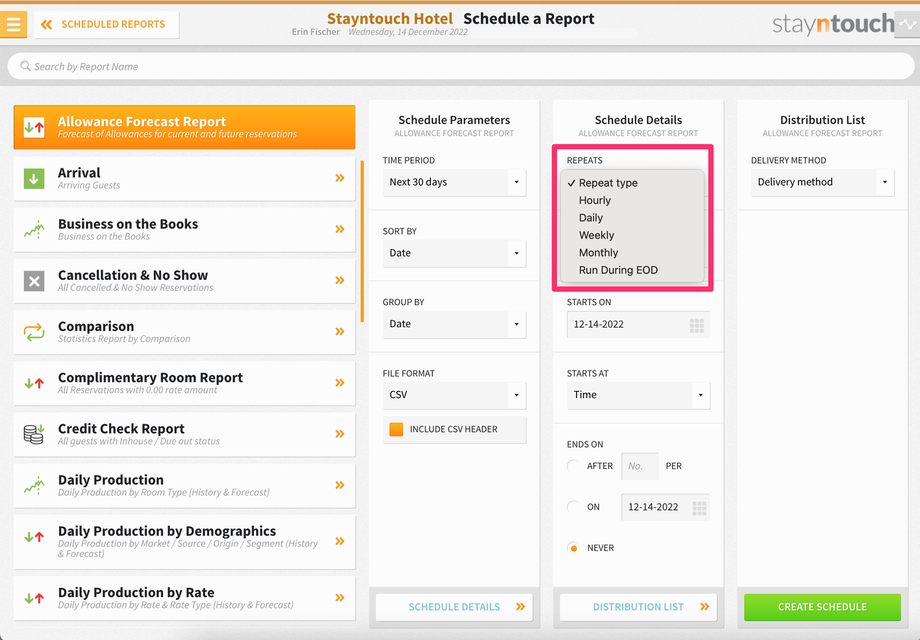This screenshot has height=640, width=920.
Task: Go back to Scheduled Reports
Action: (106, 25)
